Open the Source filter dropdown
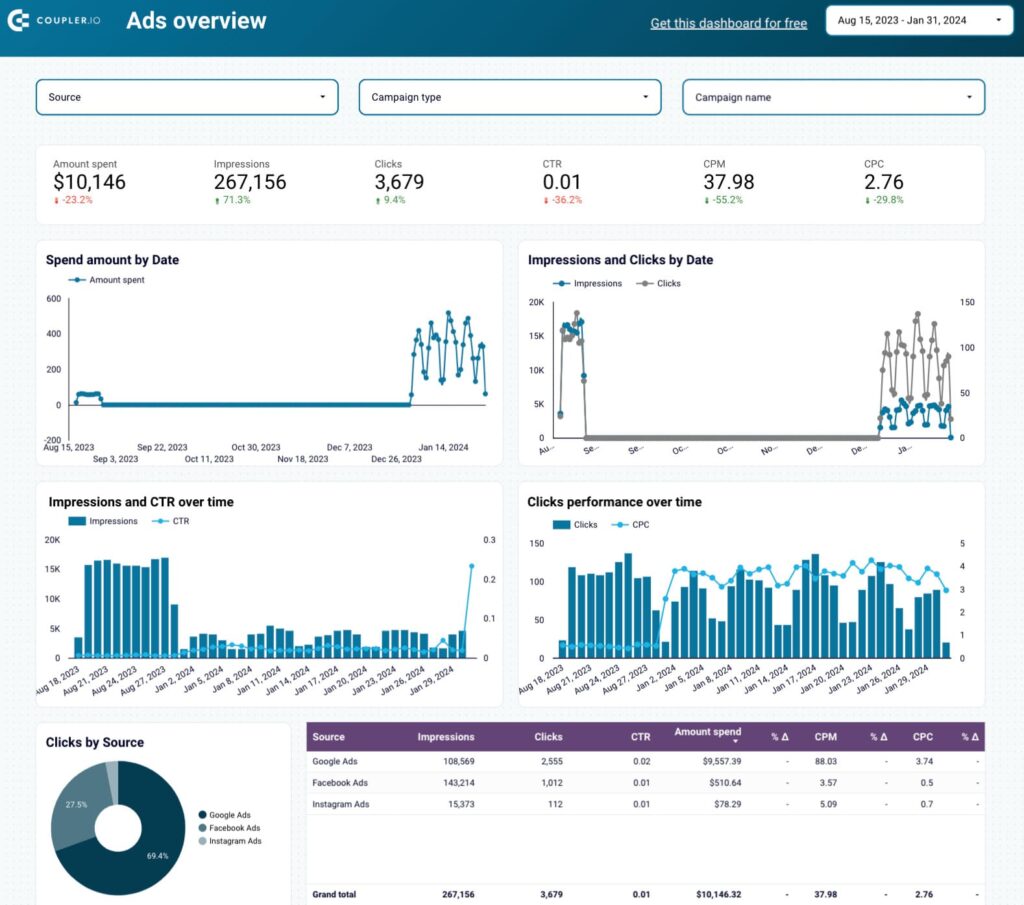The image size is (1024, 905). 187,97
